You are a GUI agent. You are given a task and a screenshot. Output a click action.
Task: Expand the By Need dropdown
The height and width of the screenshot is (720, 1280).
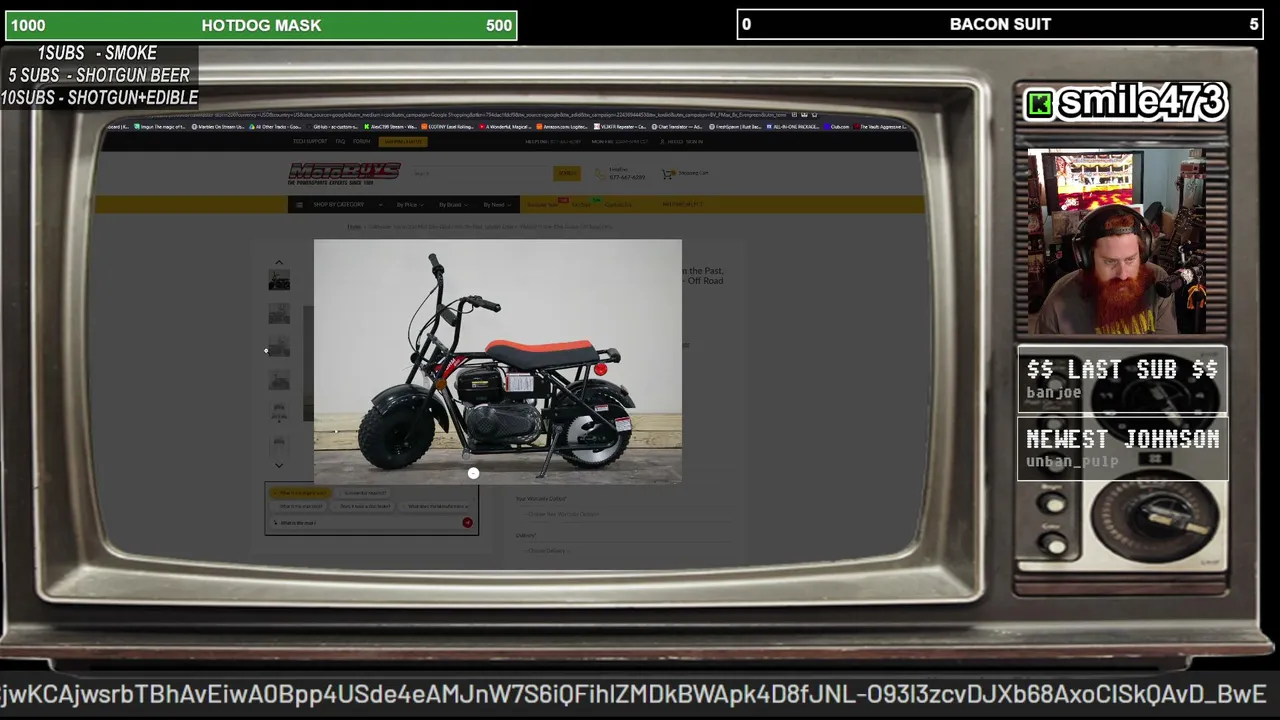[496, 205]
